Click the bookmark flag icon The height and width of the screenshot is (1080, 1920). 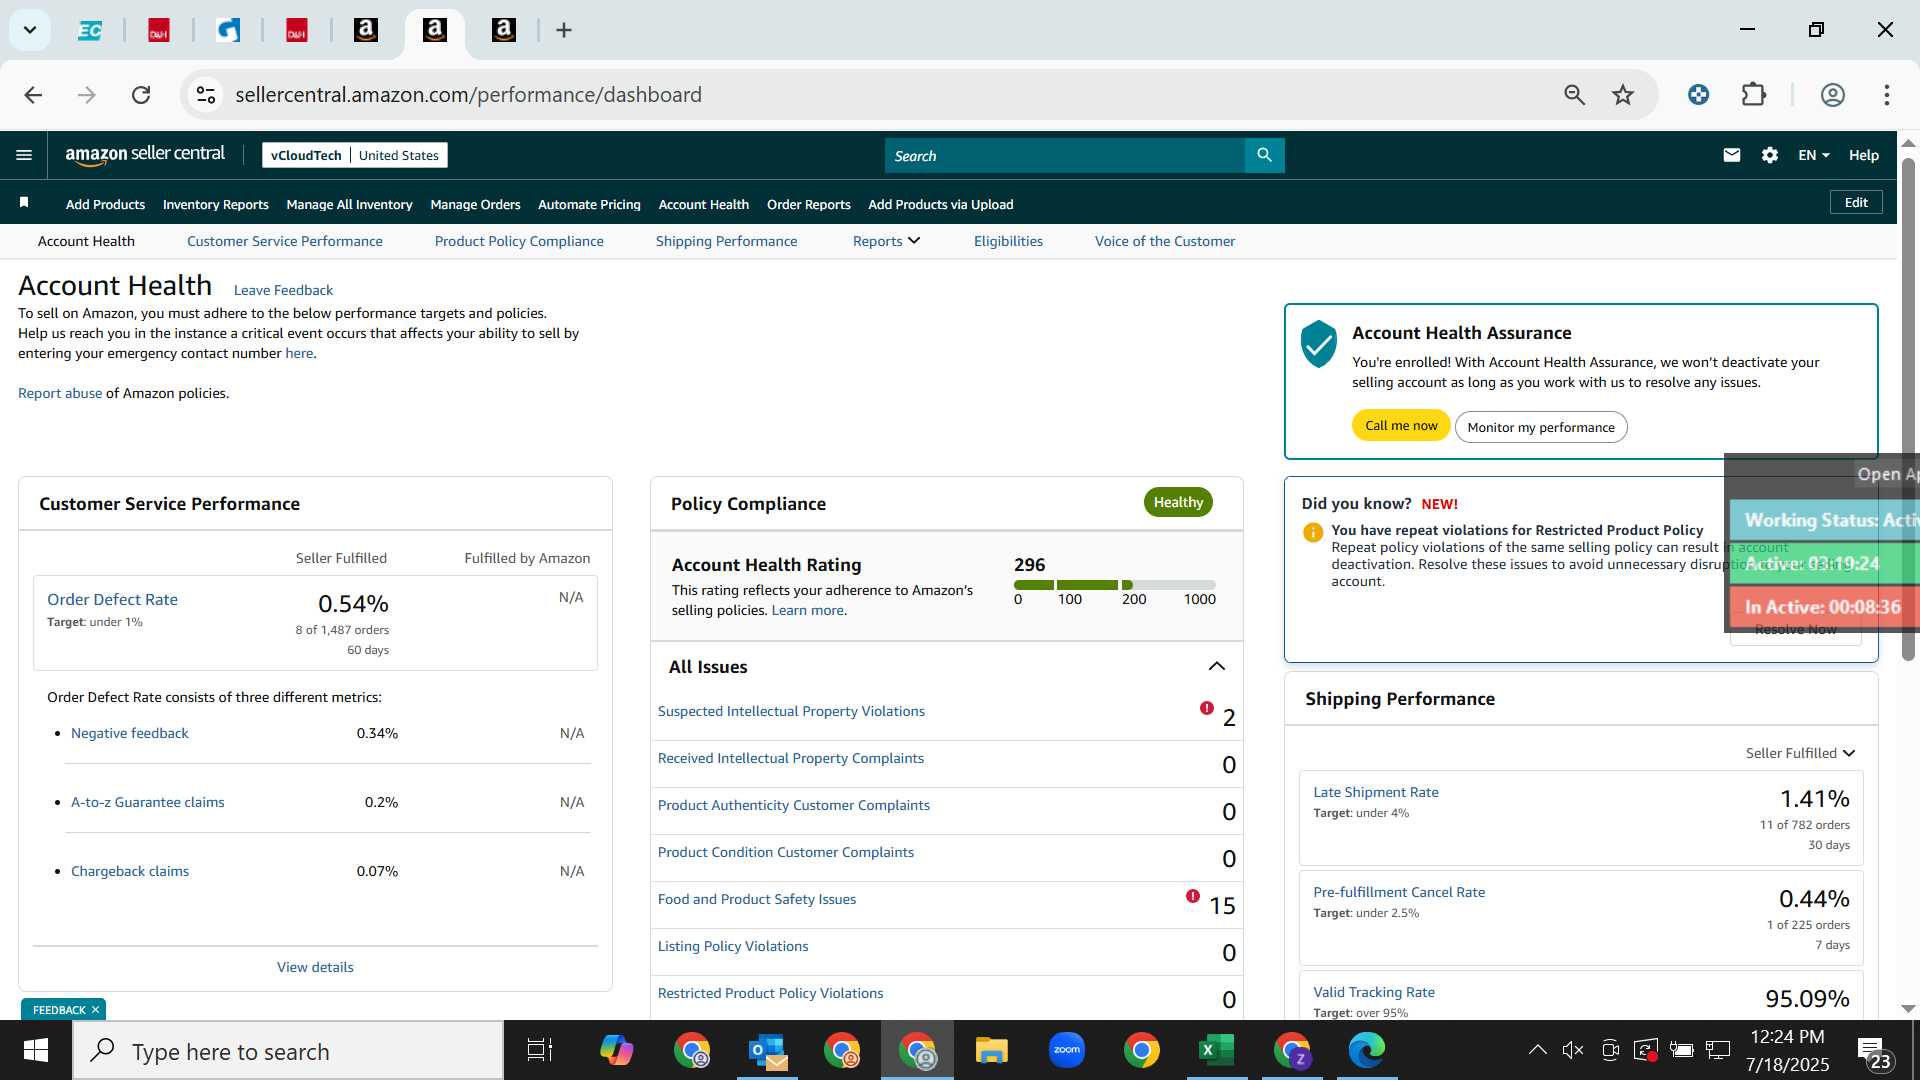[24, 203]
